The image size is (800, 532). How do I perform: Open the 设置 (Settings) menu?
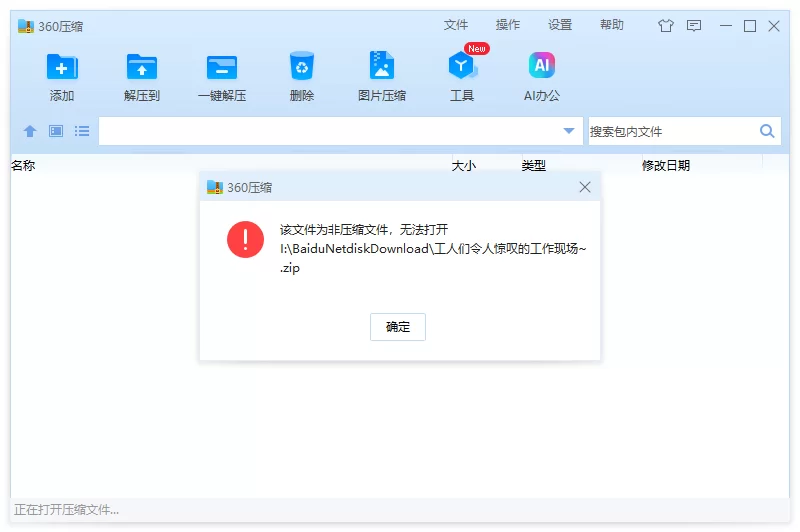[x=560, y=25]
